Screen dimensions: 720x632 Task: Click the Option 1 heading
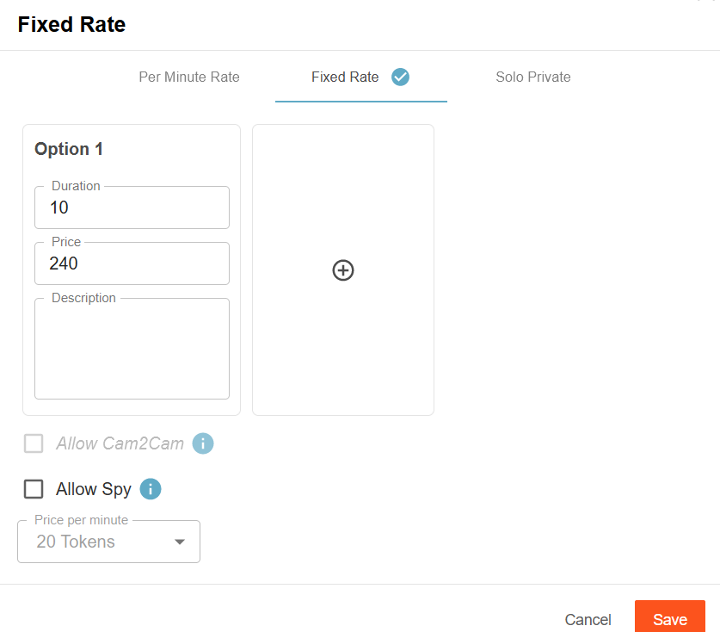click(69, 149)
